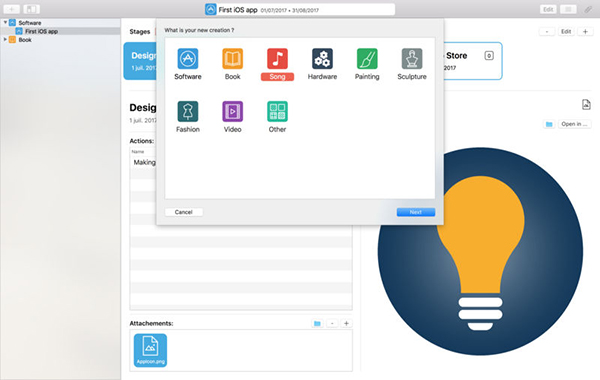Pick the Hardware creation type icon
This screenshot has width=600, height=380.
click(322, 59)
